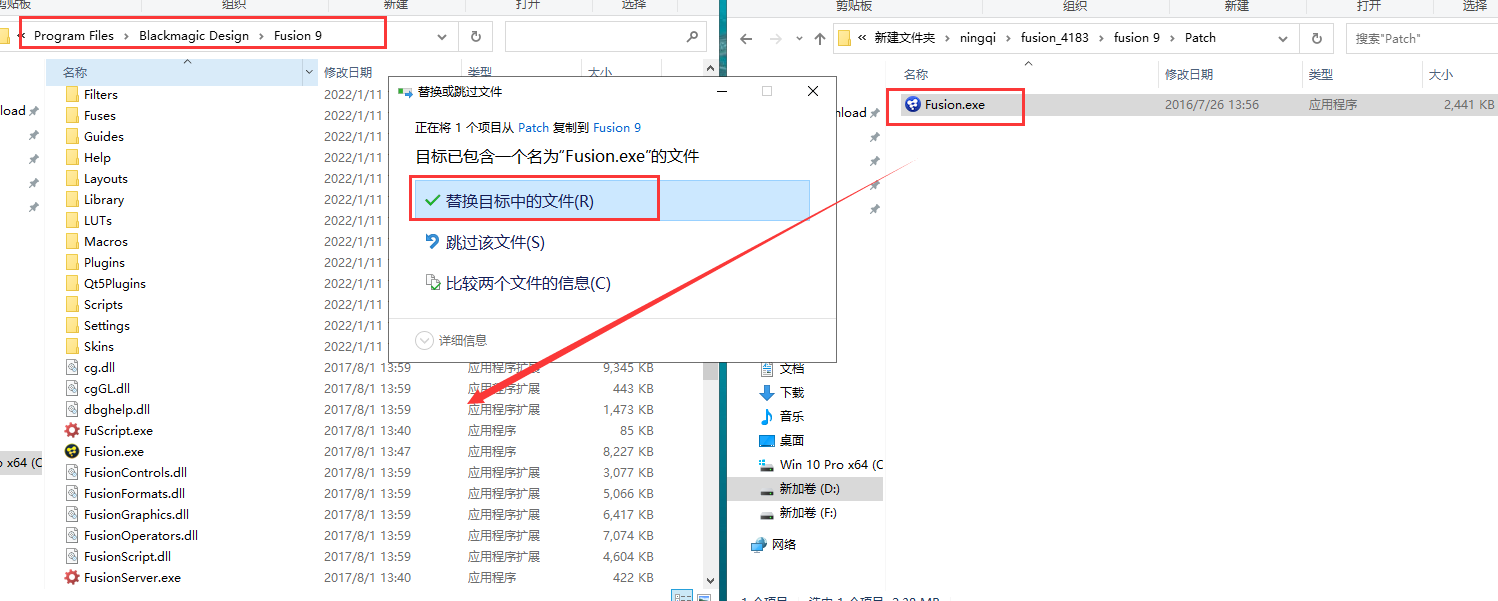Open the 名称 column filter dropdown arrow
The height and width of the screenshot is (601, 1498).
309,73
